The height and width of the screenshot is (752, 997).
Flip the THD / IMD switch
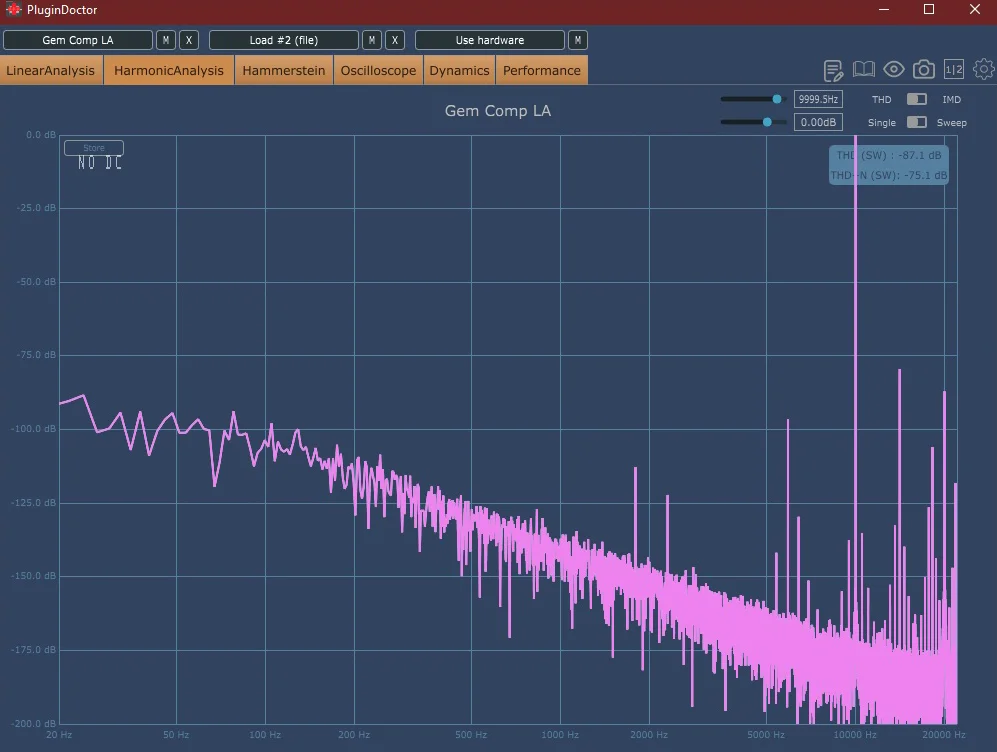[916, 99]
